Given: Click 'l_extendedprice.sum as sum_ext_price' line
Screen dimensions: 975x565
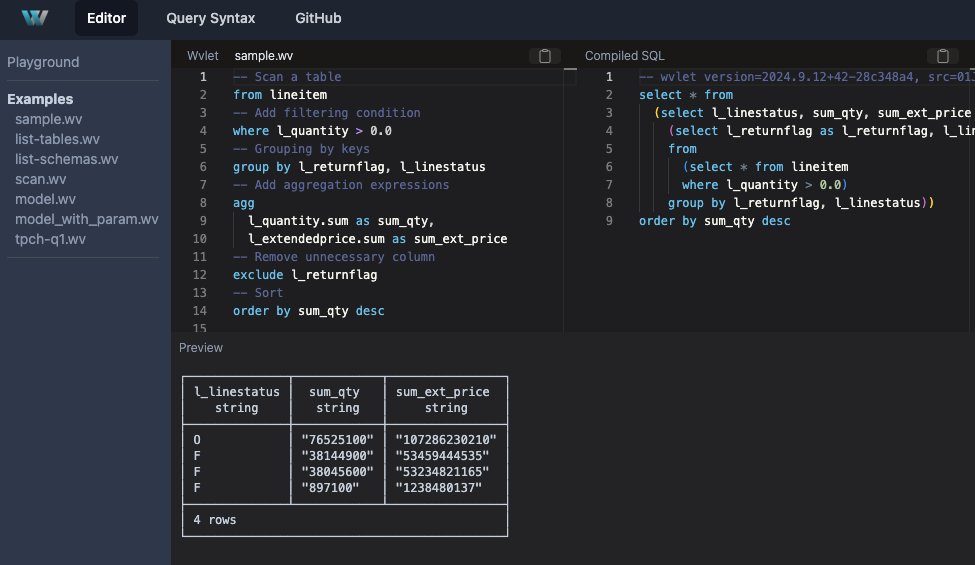Looking at the screenshot, I should (x=377, y=239).
